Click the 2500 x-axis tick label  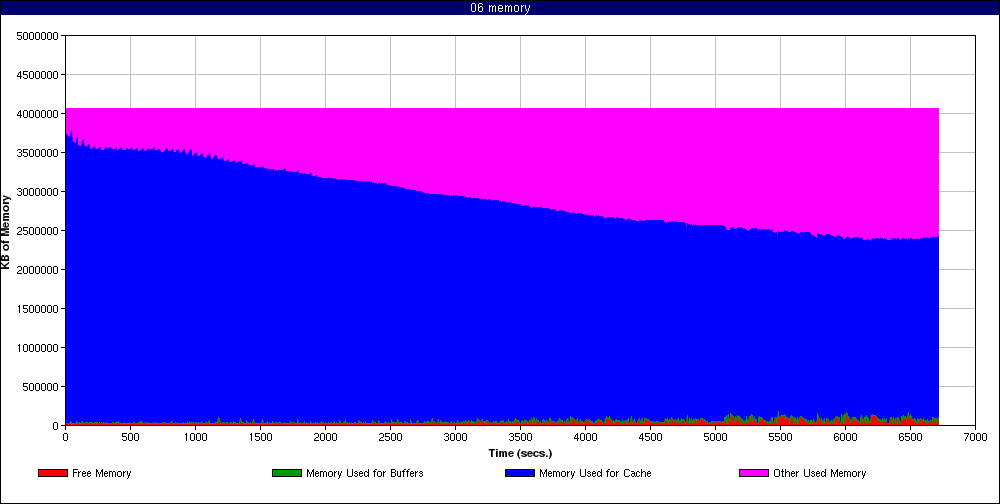(390, 437)
